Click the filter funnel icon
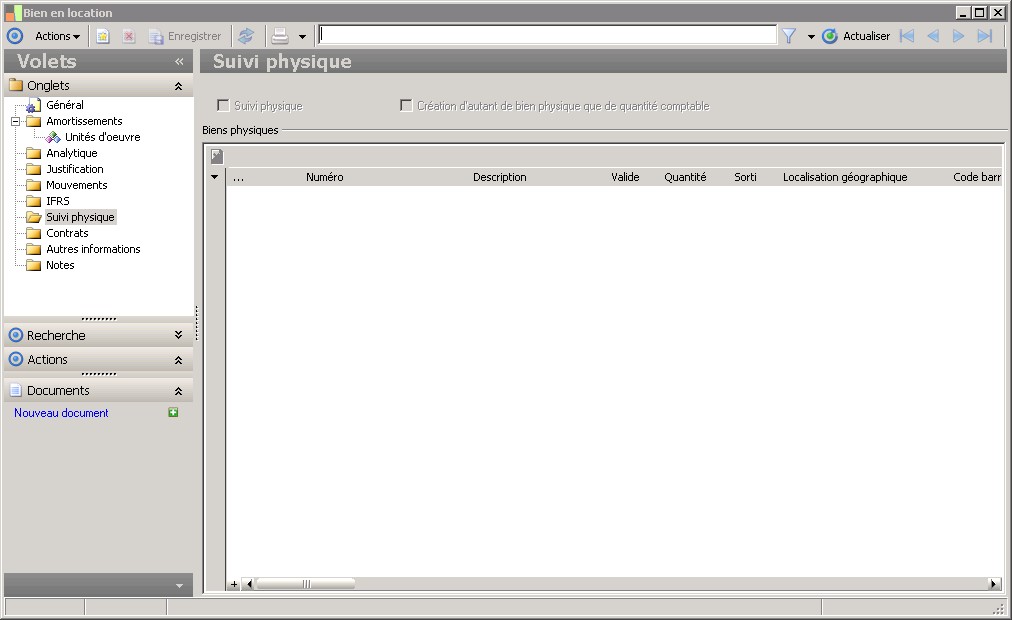The width and height of the screenshot is (1012, 620). [789, 36]
